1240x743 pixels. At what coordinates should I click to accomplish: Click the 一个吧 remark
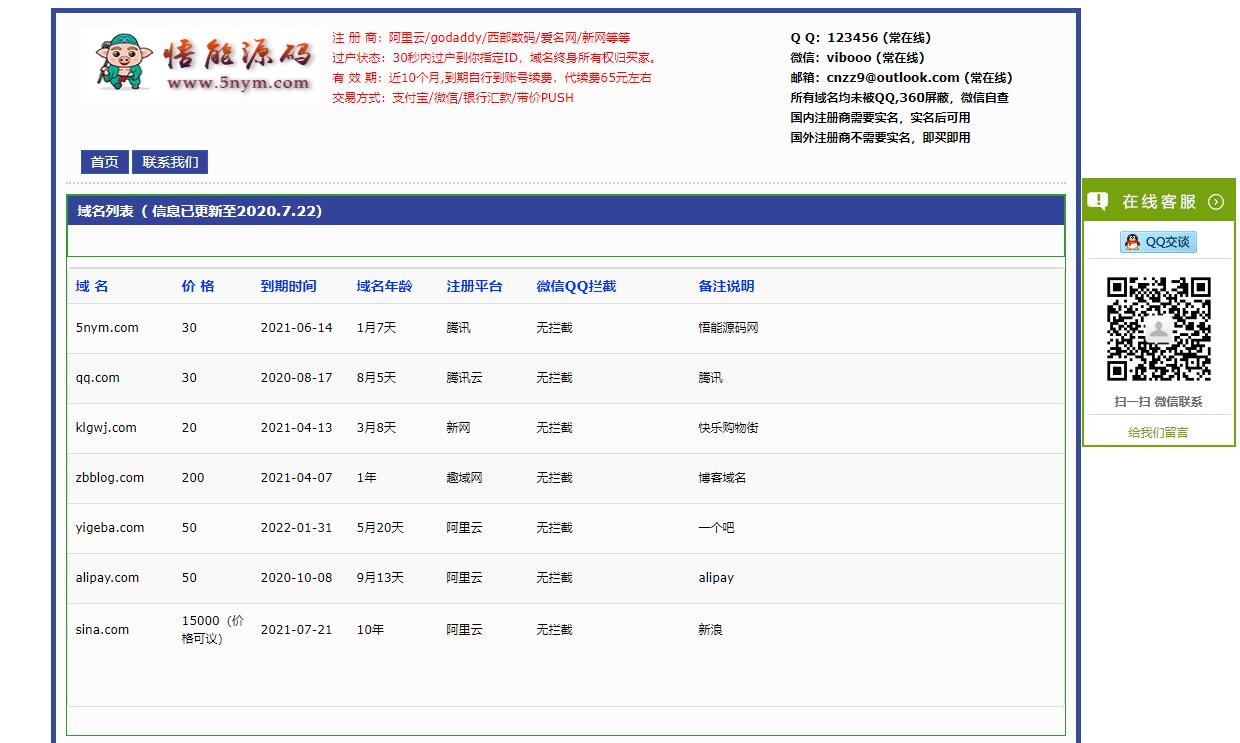tap(716, 528)
